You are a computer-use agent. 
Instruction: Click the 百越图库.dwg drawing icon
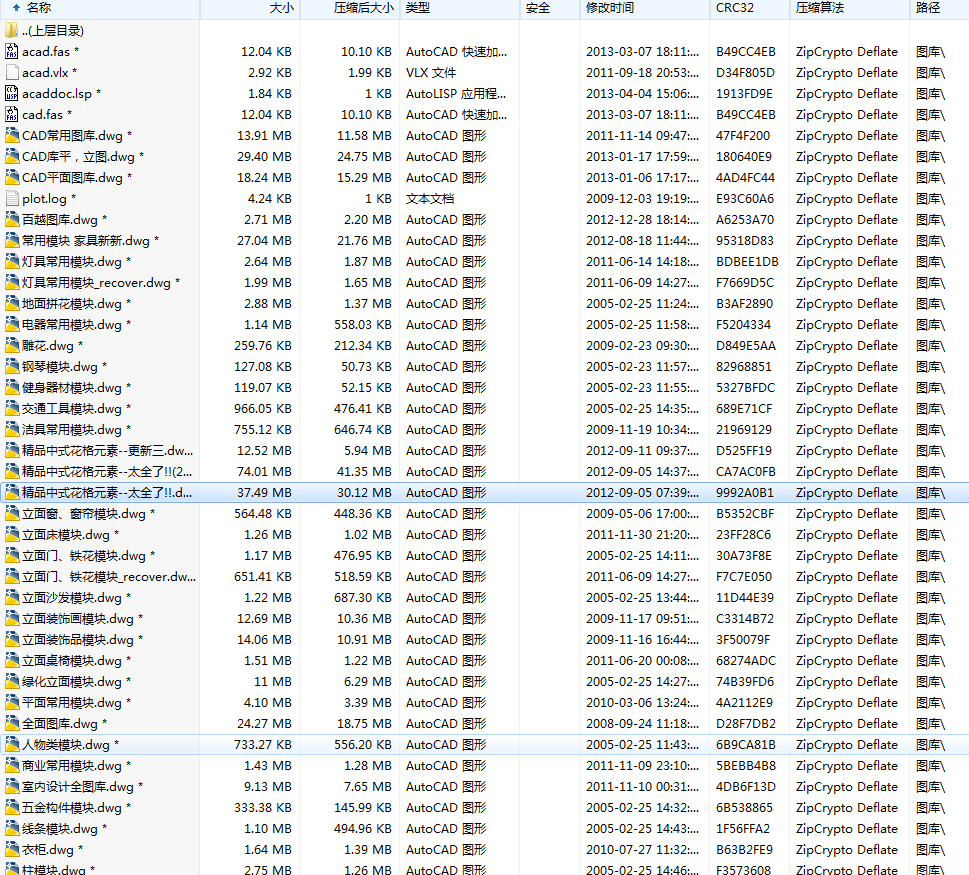[11, 219]
